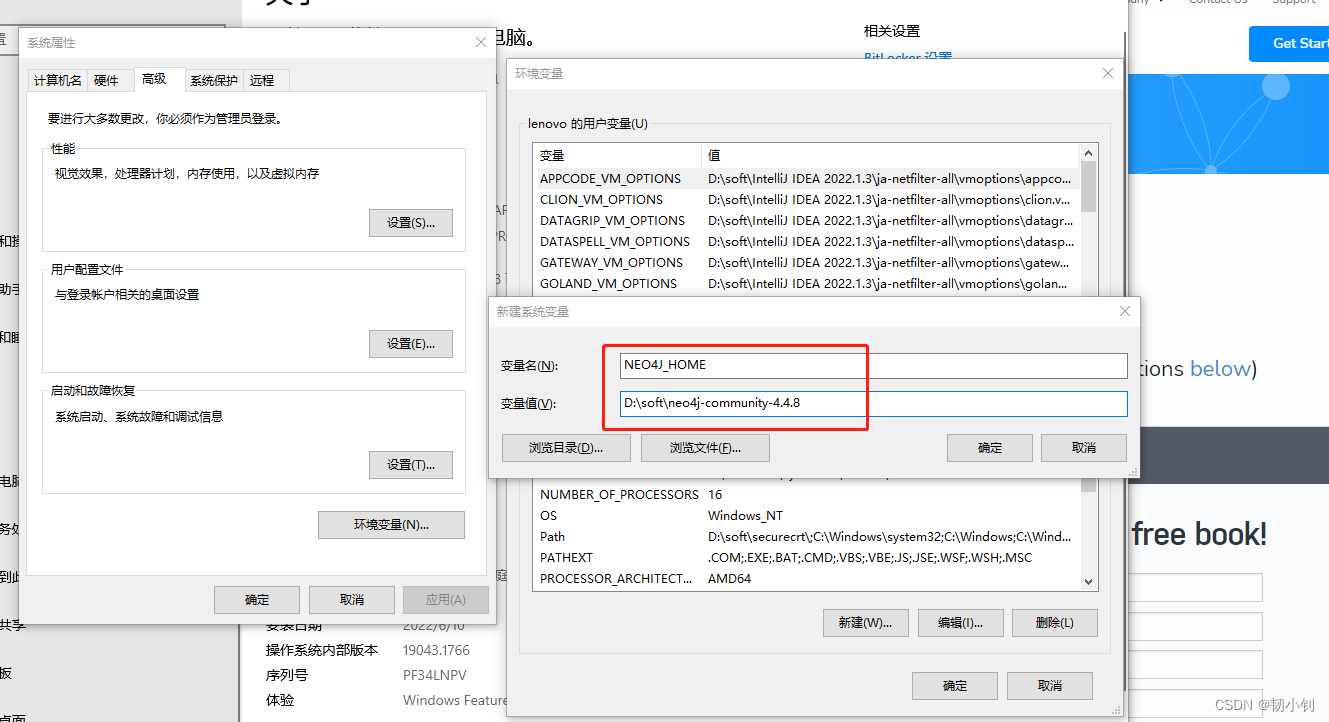This screenshot has height=722, width=1329.
Task: Click 用户配置文件 section's 设置(E) button
Action: pos(411,343)
